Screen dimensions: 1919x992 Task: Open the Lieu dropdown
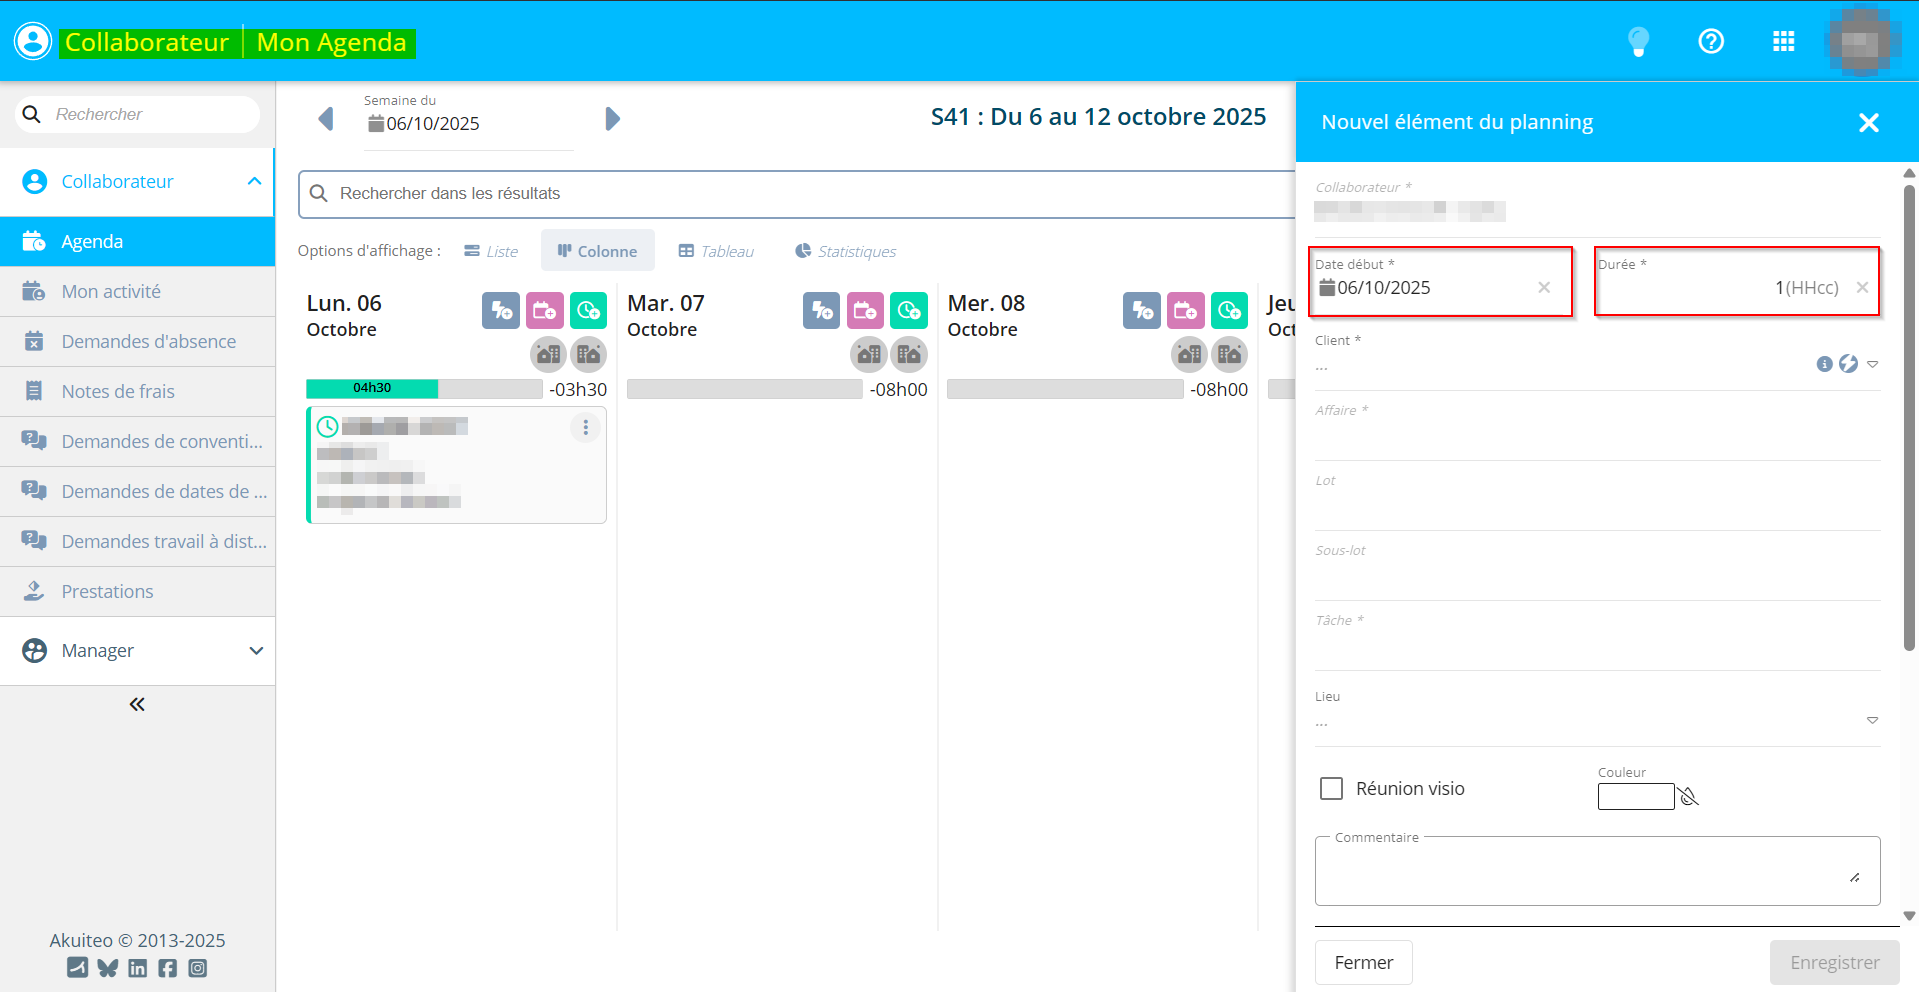click(x=1872, y=720)
